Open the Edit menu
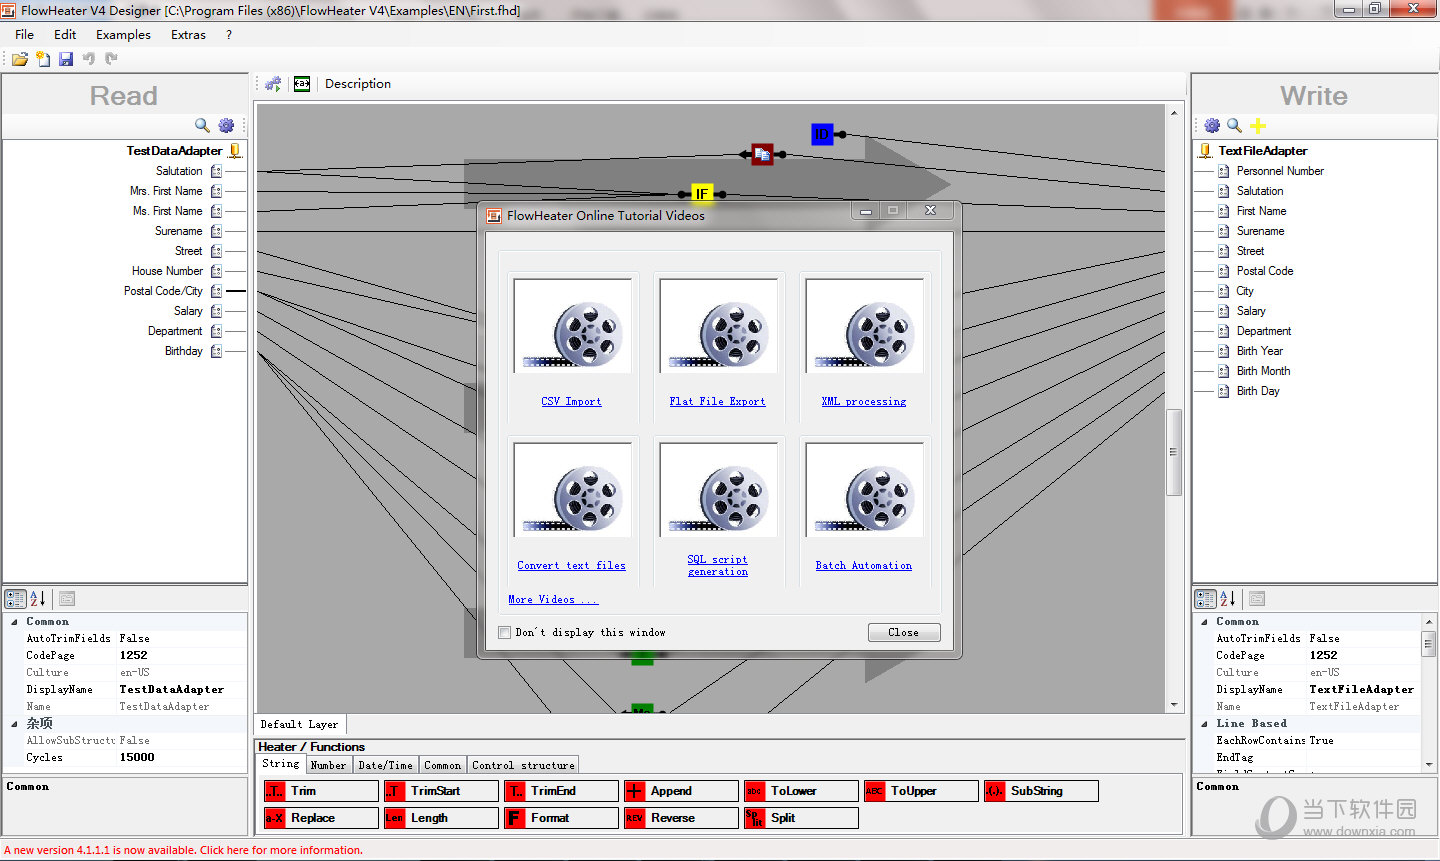This screenshot has height=861, width=1440. coord(65,34)
